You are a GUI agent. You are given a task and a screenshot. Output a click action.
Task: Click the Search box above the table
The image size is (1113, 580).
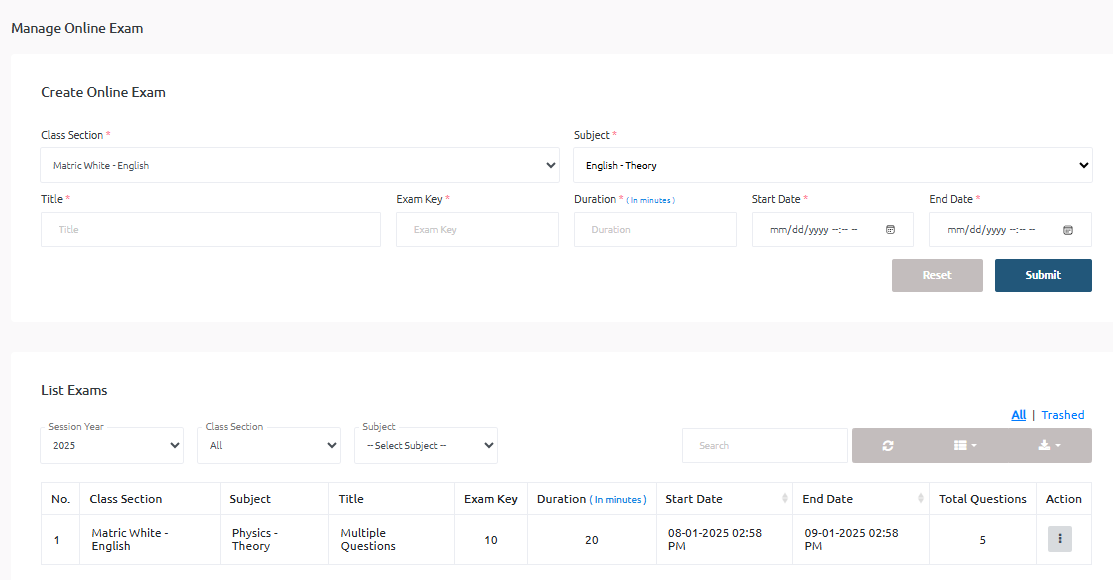point(764,446)
